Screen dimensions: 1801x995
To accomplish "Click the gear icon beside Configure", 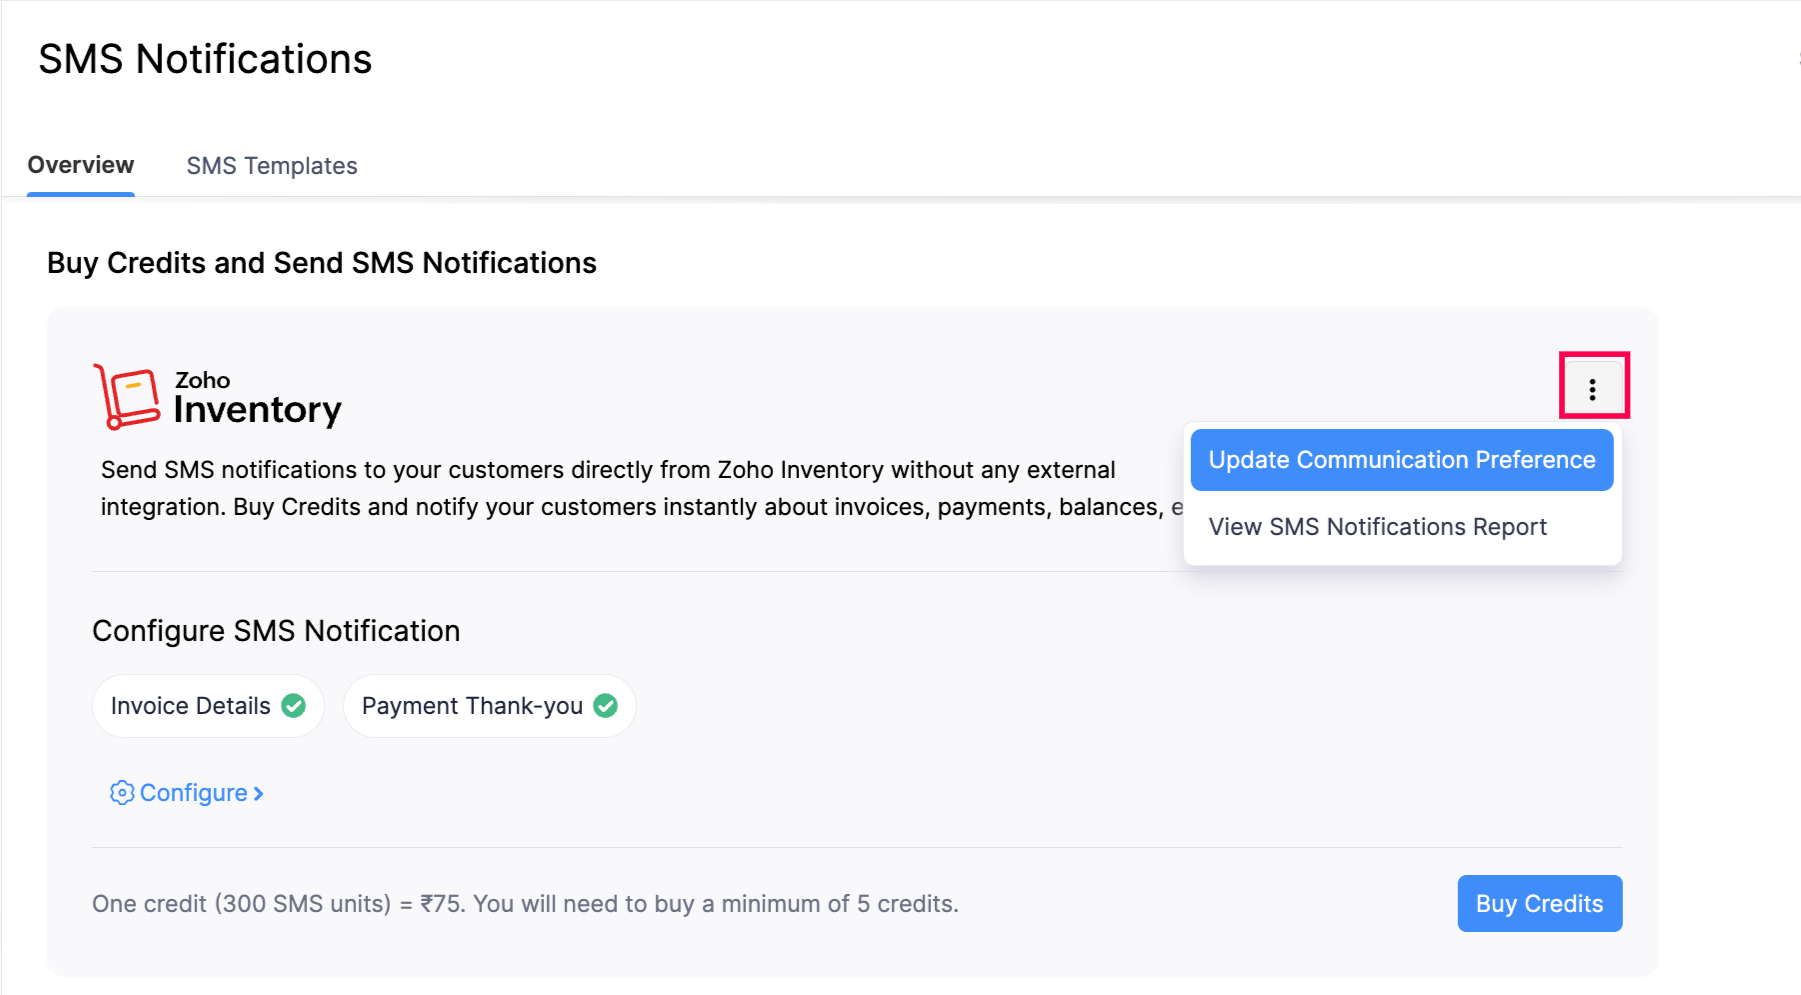I will (120, 792).
